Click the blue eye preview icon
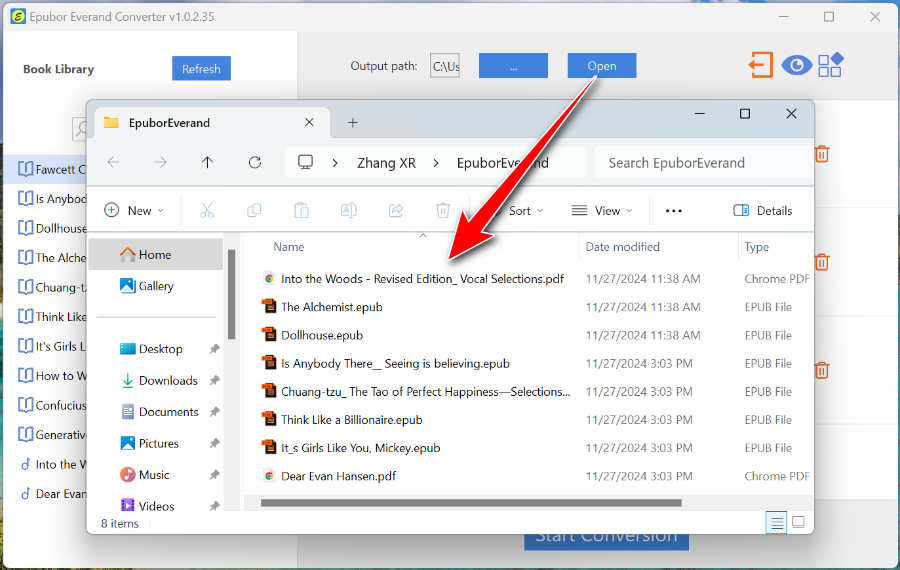The image size is (900, 570). point(796,65)
